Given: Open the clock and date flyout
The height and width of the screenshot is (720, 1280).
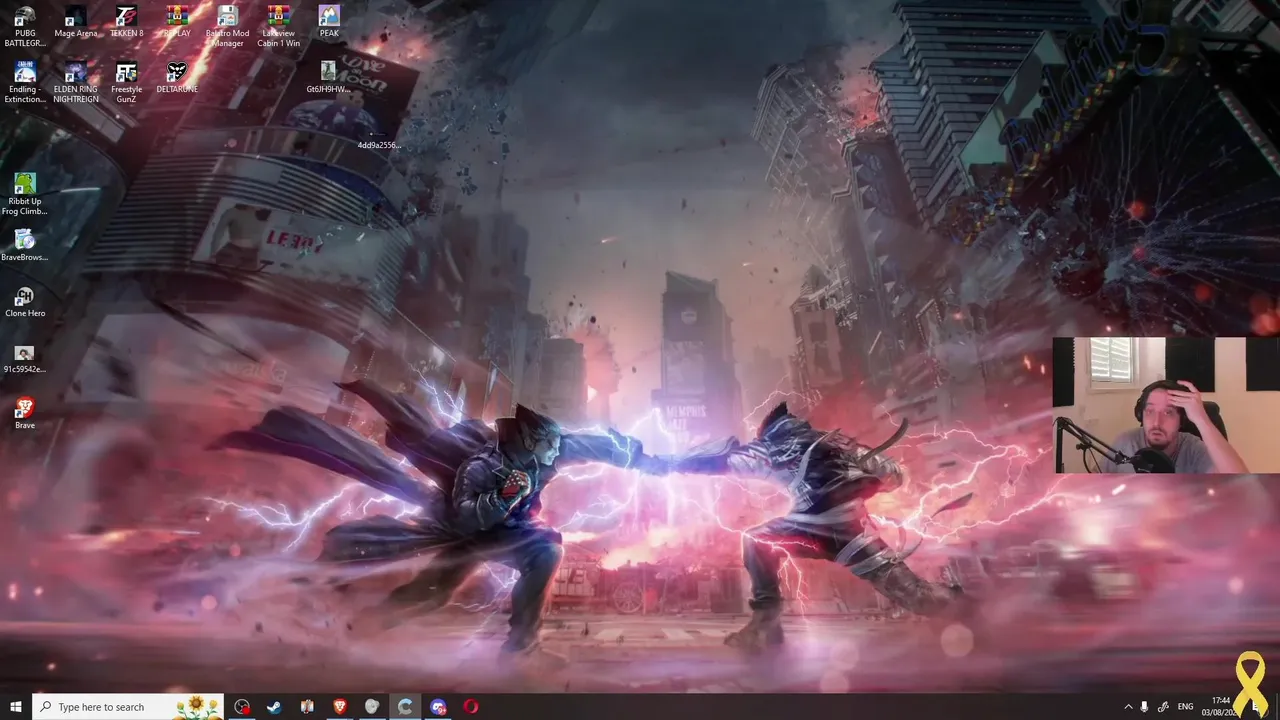Looking at the screenshot, I should 1221,707.
